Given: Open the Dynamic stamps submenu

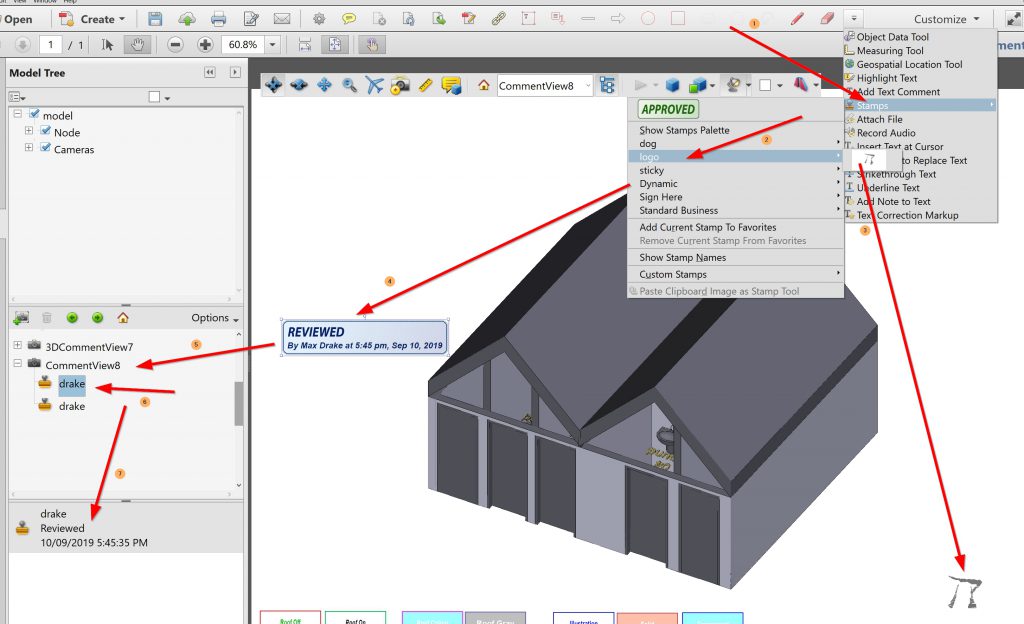Looking at the screenshot, I should point(658,184).
